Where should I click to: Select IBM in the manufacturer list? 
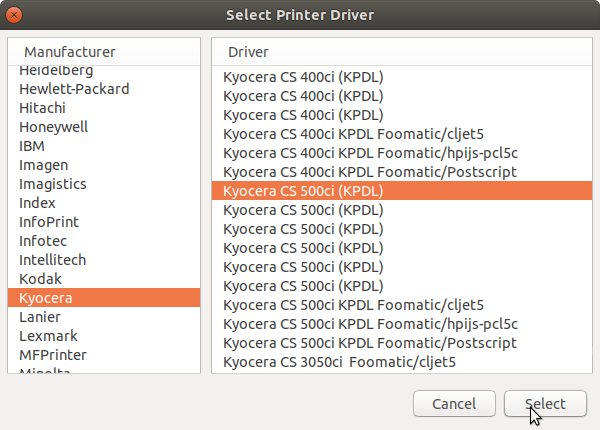(x=104, y=146)
